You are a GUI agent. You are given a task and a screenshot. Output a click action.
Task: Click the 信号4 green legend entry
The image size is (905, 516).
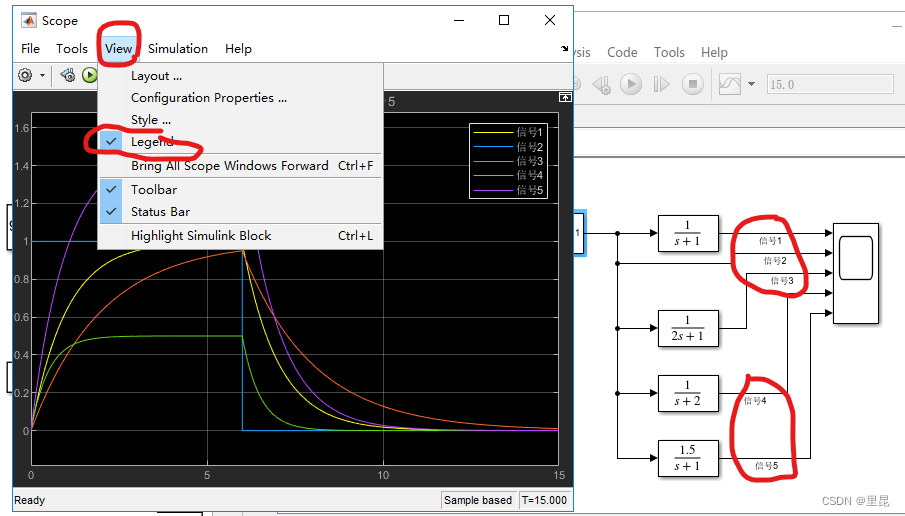pyautogui.click(x=508, y=175)
